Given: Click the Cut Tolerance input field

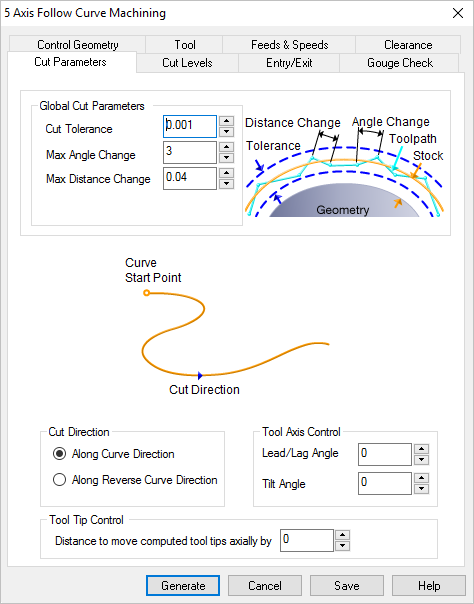Looking at the screenshot, I should pos(190,126).
